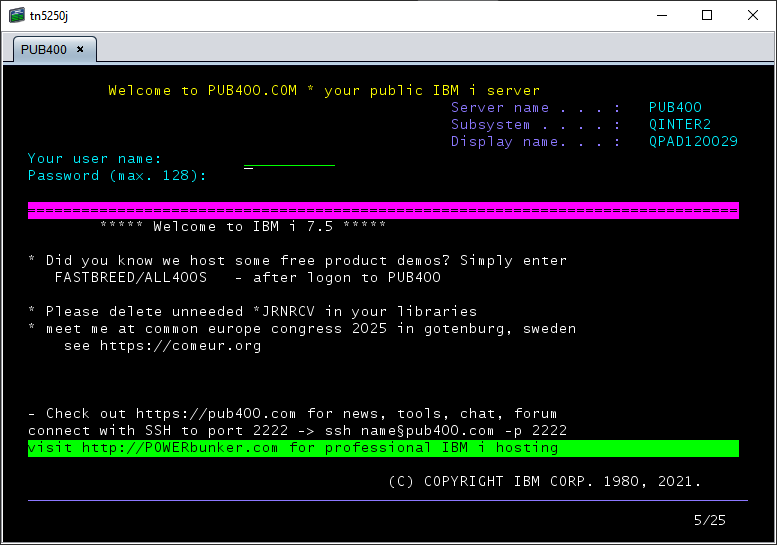Image resolution: width=777 pixels, height=545 pixels.
Task: Click the green POWERbunker.com hosting banner
Action: [383, 448]
